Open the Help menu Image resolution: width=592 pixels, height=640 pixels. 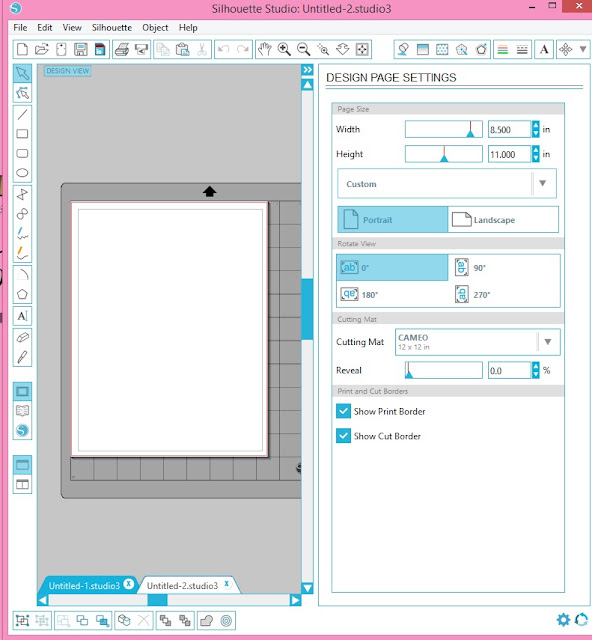tap(188, 27)
